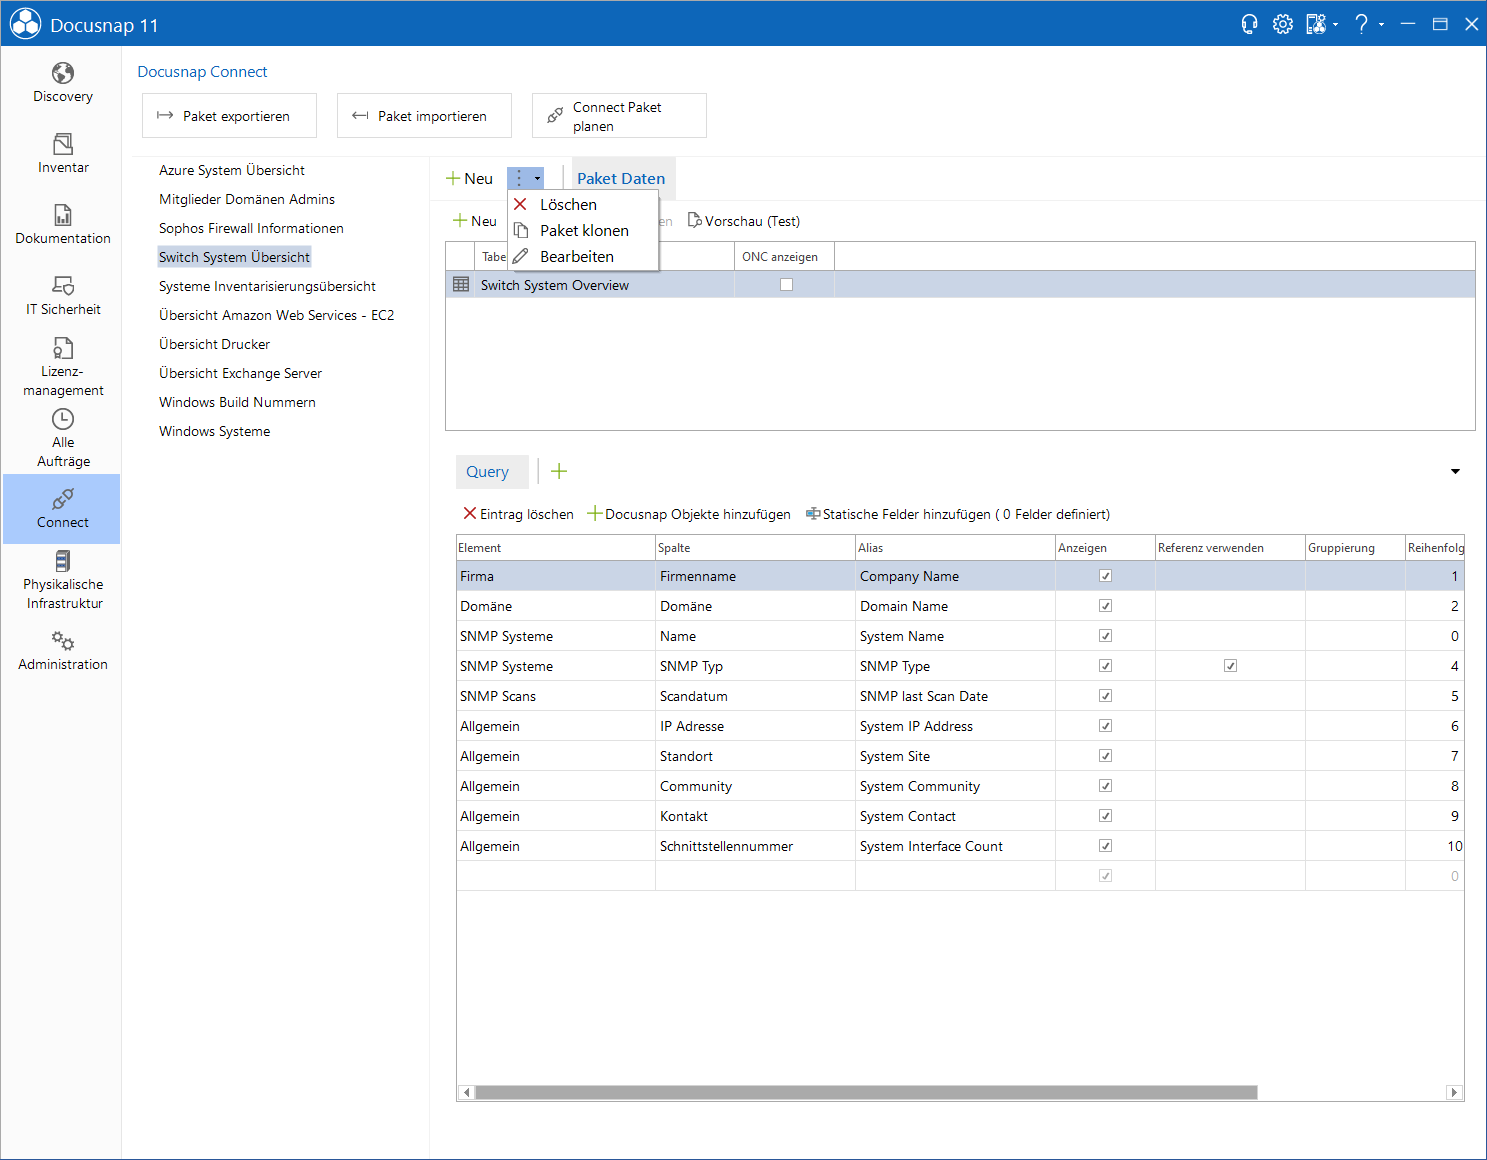Click the Docusnap Connect heading link
Image resolution: width=1487 pixels, height=1160 pixels.
tap(202, 72)
